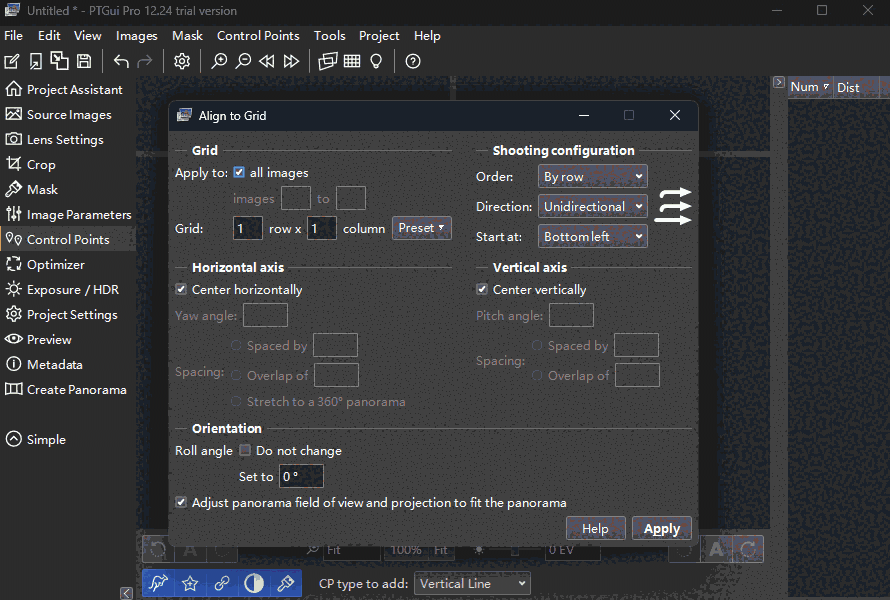Screen dimensions: 890x600
Task: Click the grid table icon in toolbar
Action: point(352,61)
